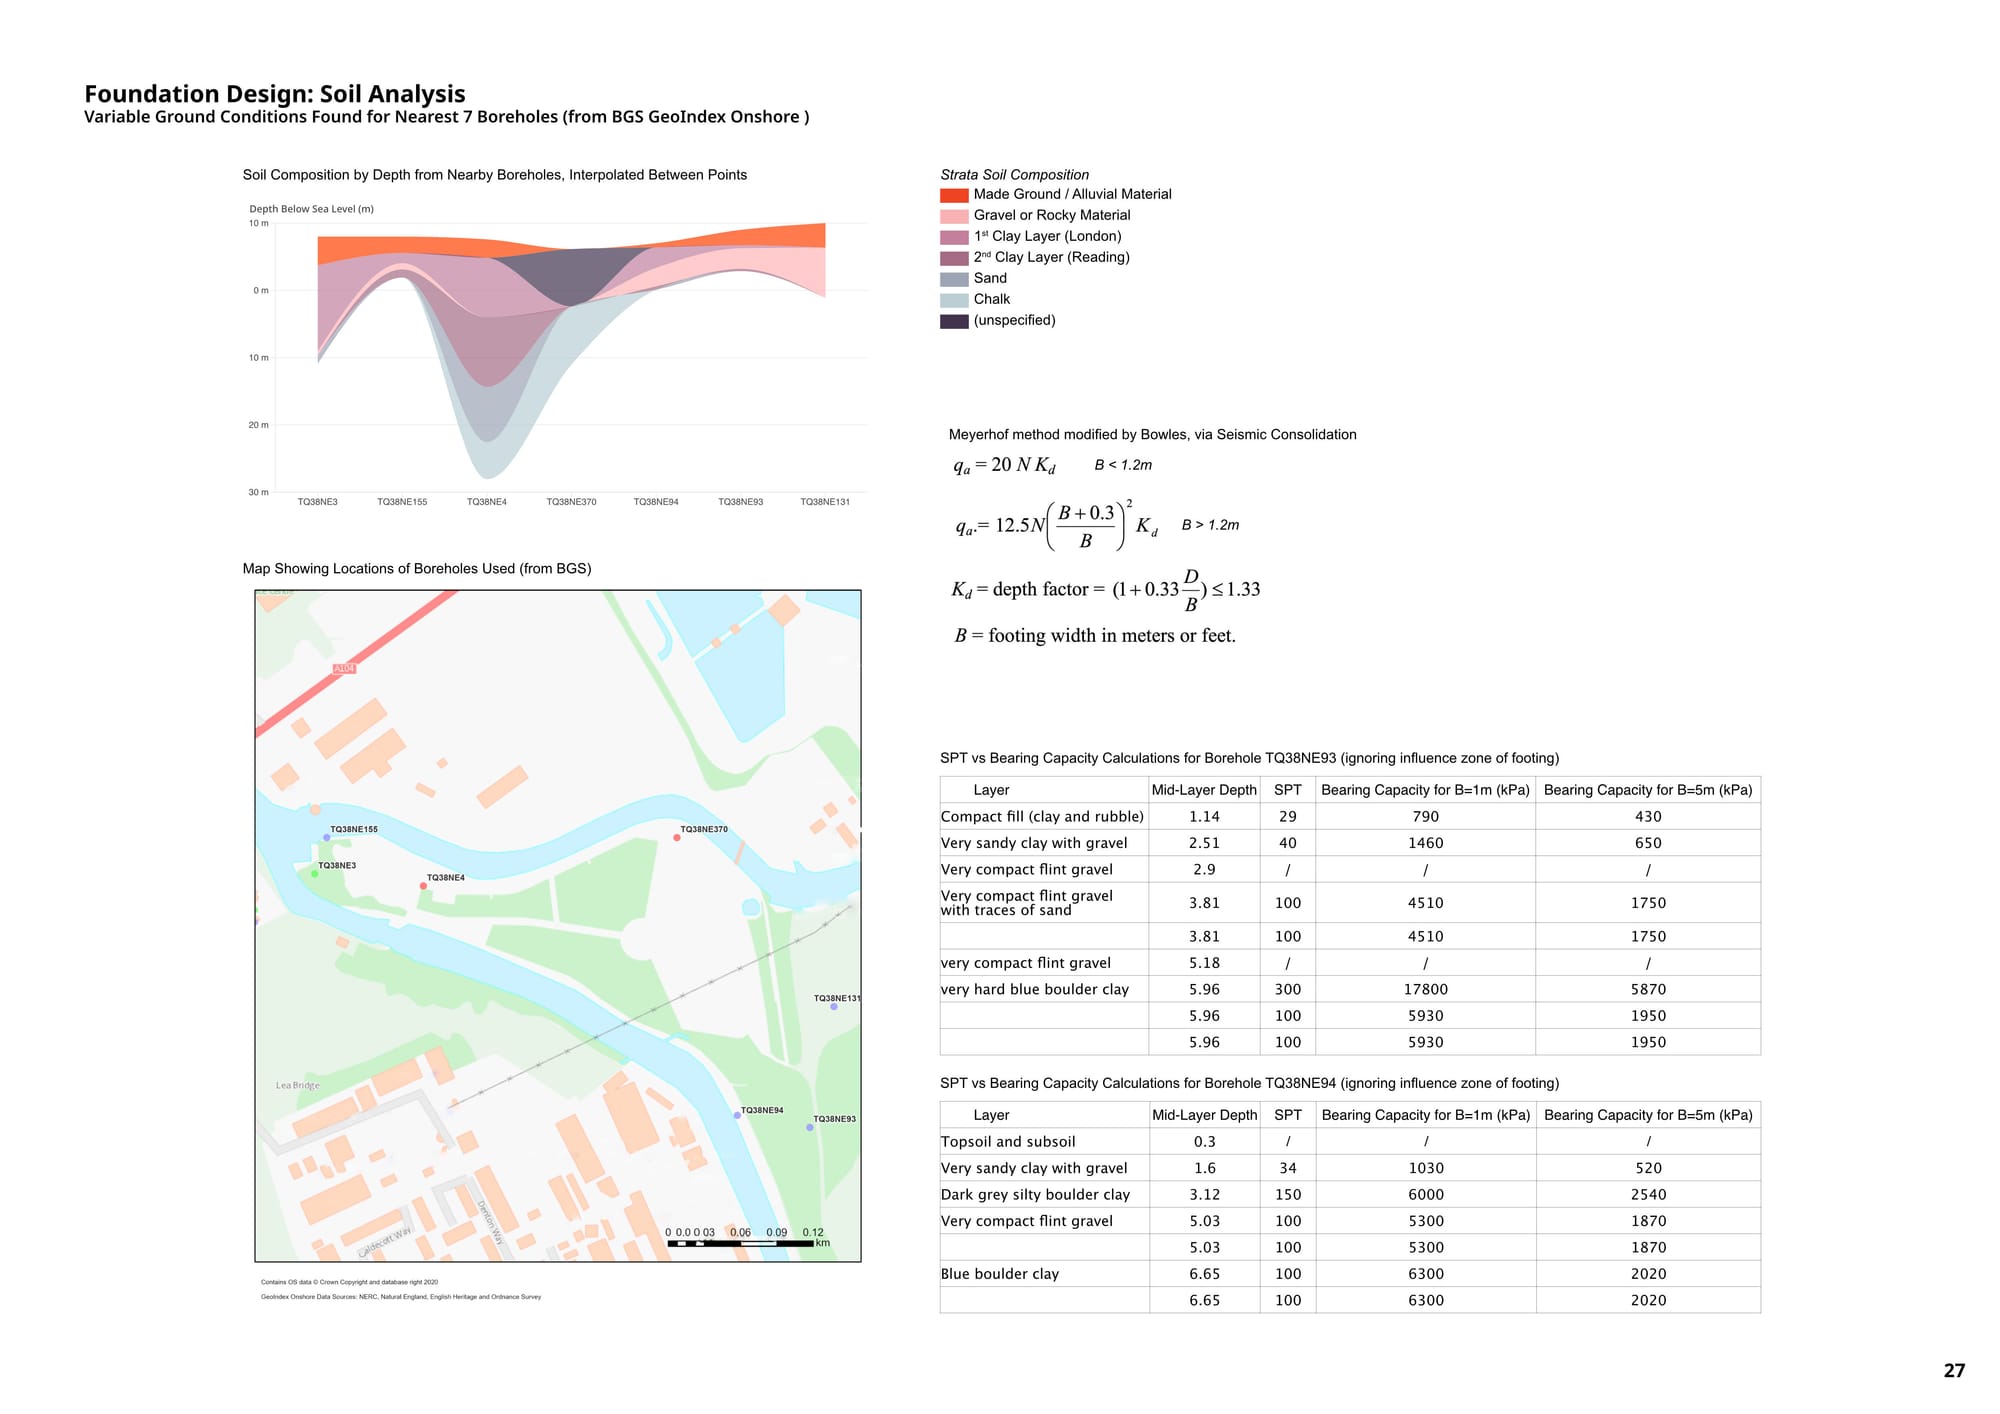This screenshot has width=2000, height=1414.
Task: Click the 'B > 1.2m' condition text
Action: coord(1210,525)
